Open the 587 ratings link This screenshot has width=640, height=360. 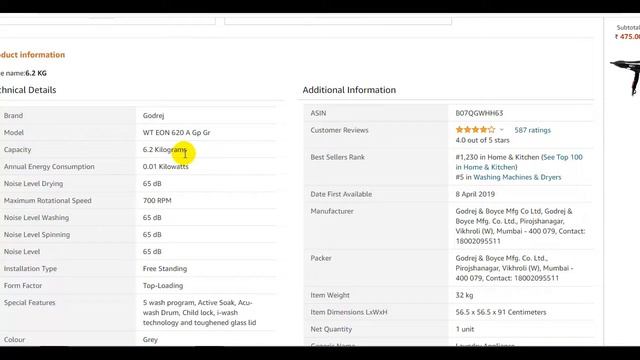coord(532,130)
